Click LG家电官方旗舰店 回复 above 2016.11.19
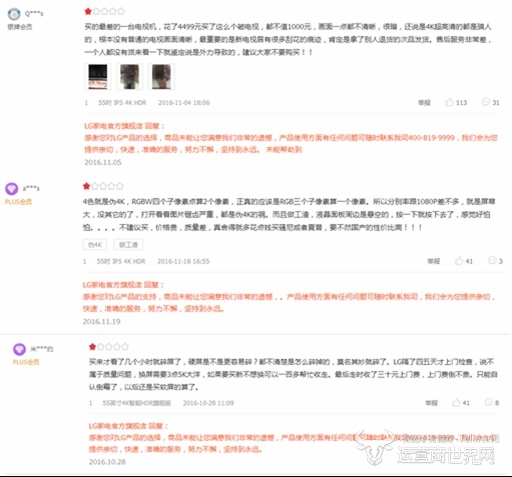The image size is (512, 477). point(123,285)
